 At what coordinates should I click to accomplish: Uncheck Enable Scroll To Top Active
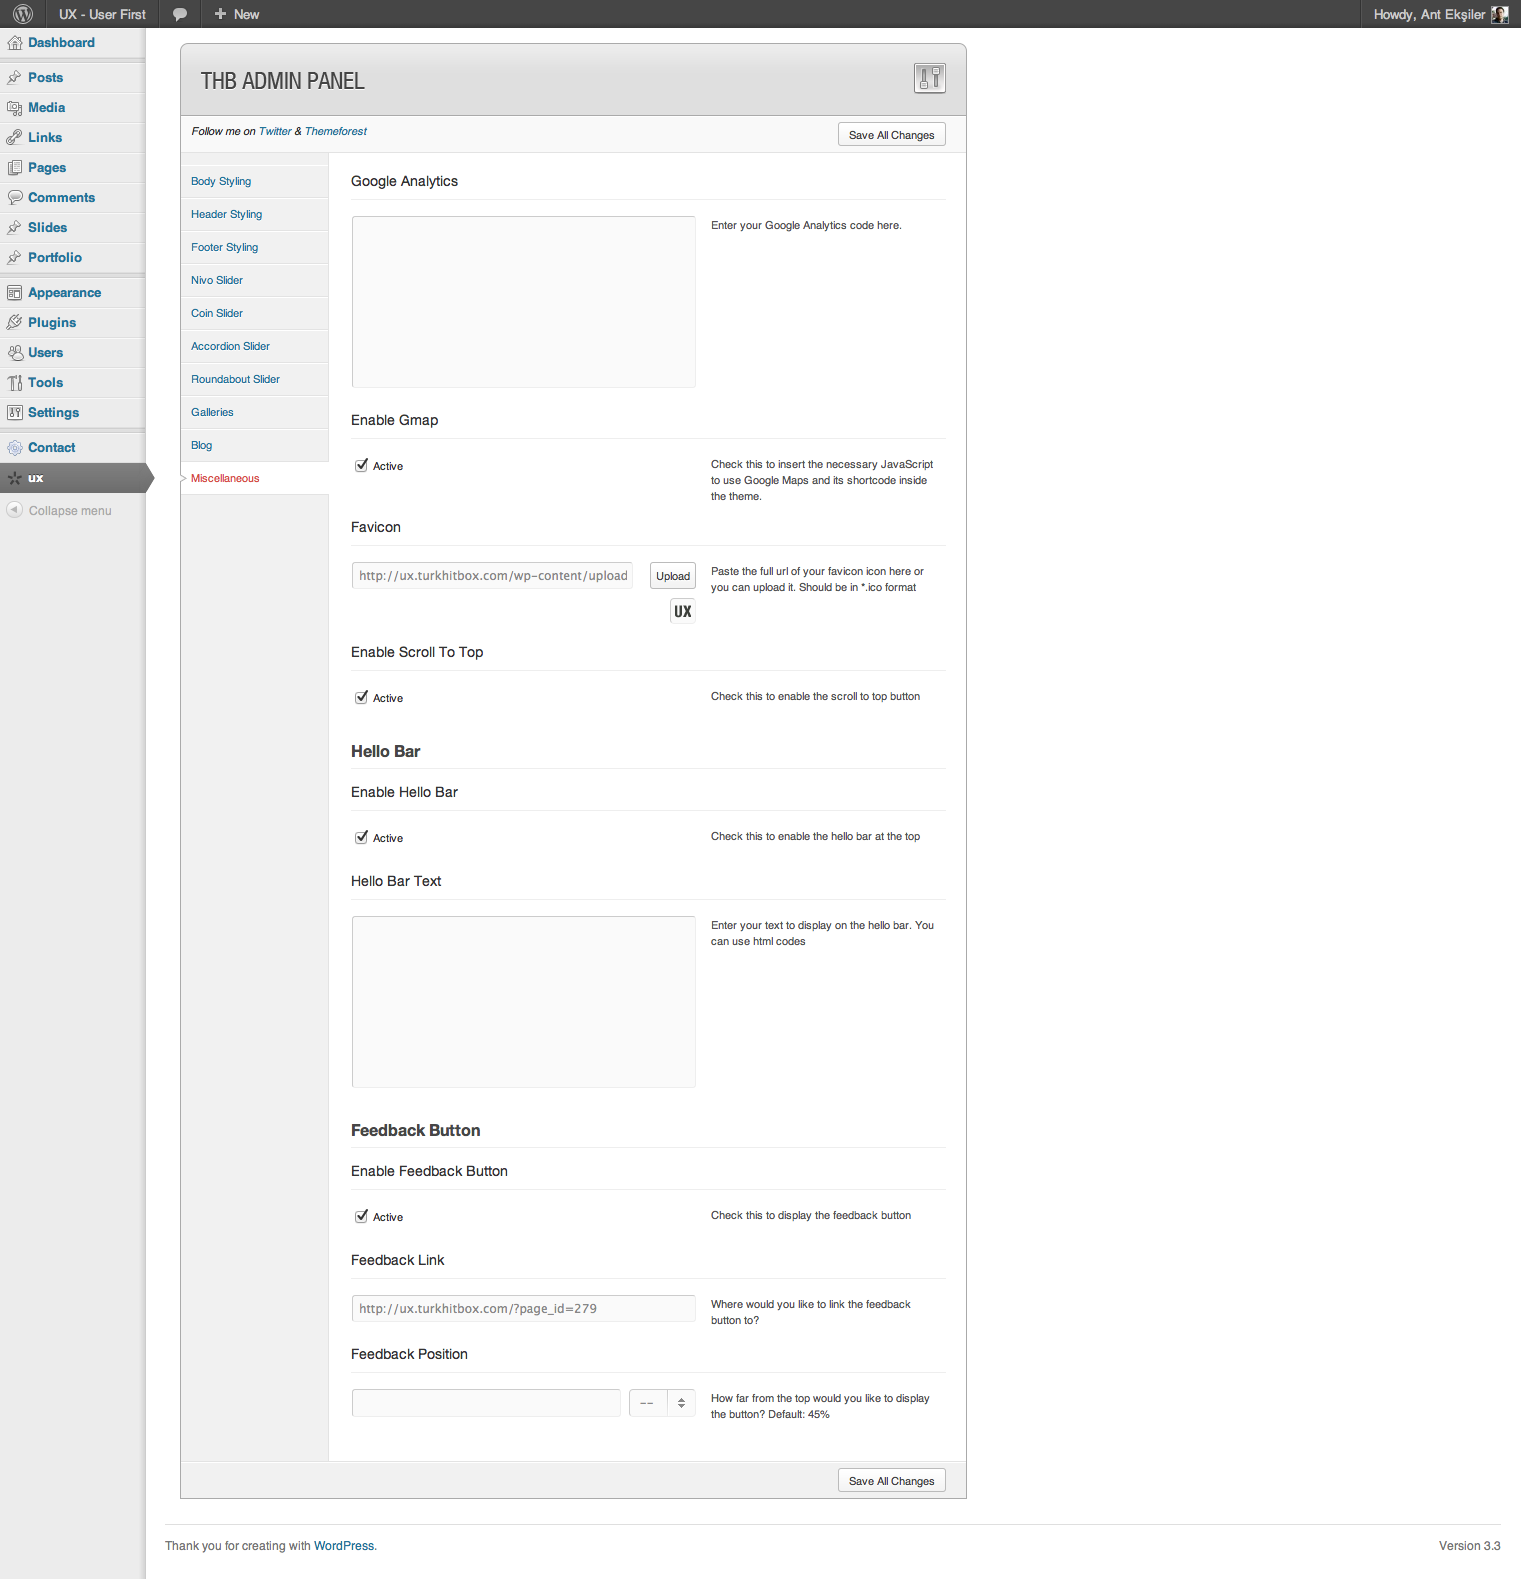pos(362,697)
